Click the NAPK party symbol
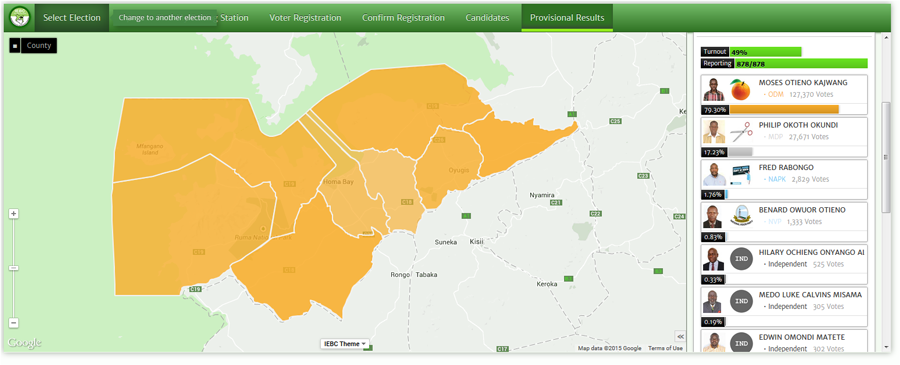 coord(740,174)
